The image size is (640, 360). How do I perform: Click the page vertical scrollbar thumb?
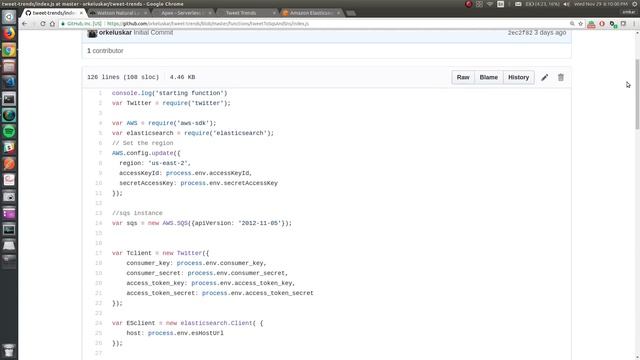(x=637, y=95)
